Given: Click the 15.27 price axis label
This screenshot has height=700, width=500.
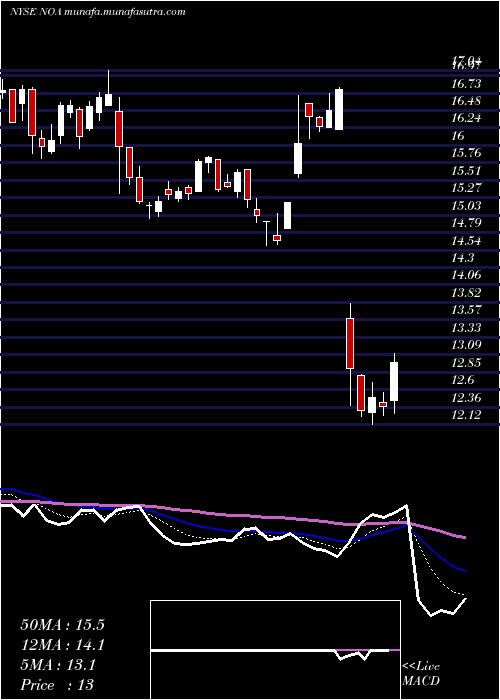Looking at the screenshot, I should coord(466,188).
